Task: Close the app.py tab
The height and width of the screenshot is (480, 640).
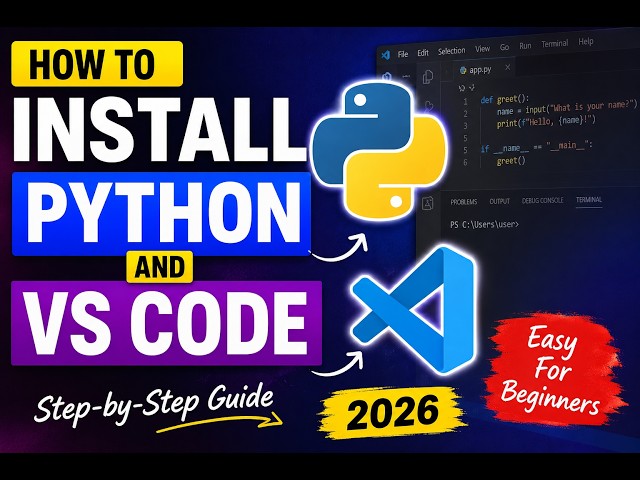Action: (508, 67)
